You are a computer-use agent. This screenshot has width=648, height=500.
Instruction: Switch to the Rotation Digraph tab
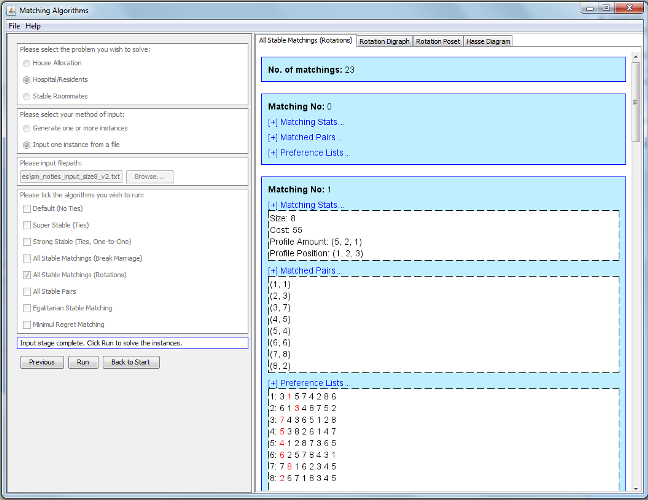pyautogui.click(x=384, y=42)
